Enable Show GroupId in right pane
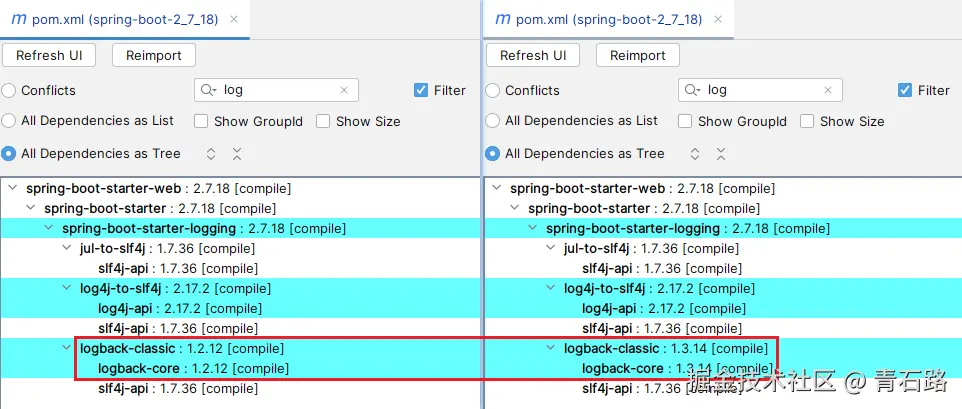 (x=685, y=121)
